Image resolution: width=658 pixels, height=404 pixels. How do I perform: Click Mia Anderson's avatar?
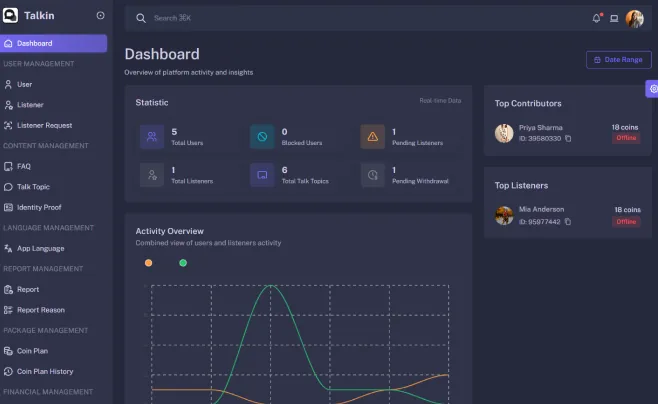(x=504, y=216)
